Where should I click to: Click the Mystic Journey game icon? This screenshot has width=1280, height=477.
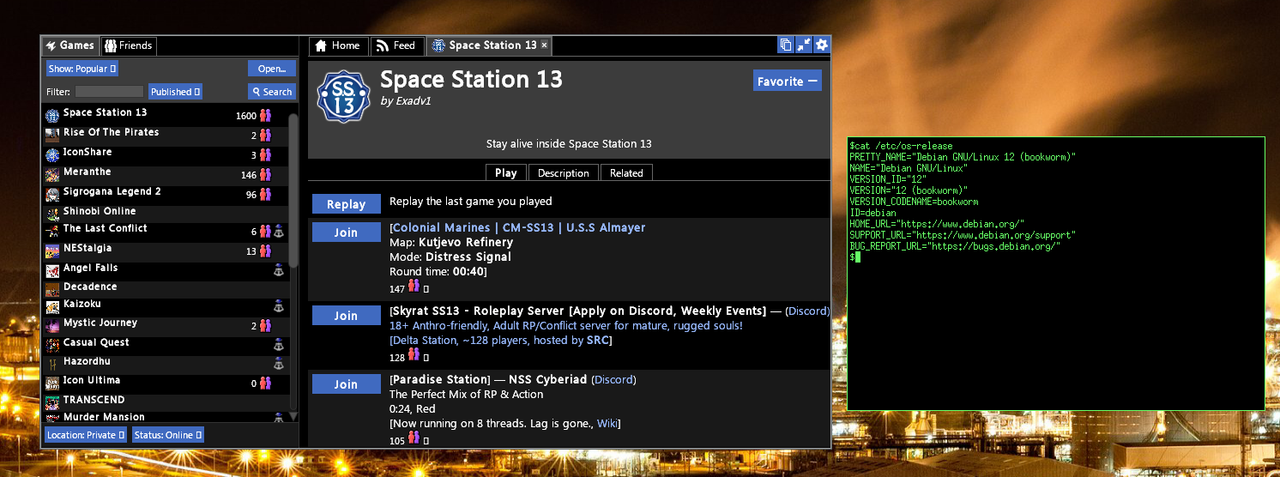tap(52, 325)
